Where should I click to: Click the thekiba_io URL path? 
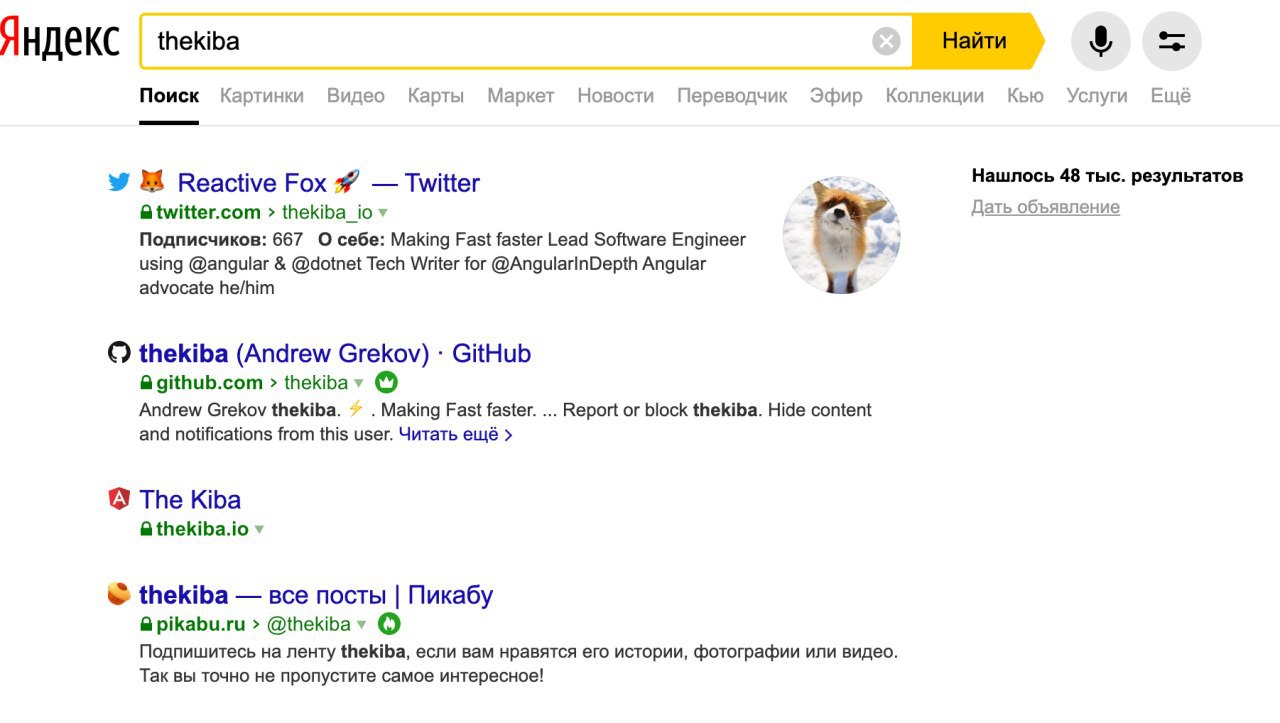point(327,212)
